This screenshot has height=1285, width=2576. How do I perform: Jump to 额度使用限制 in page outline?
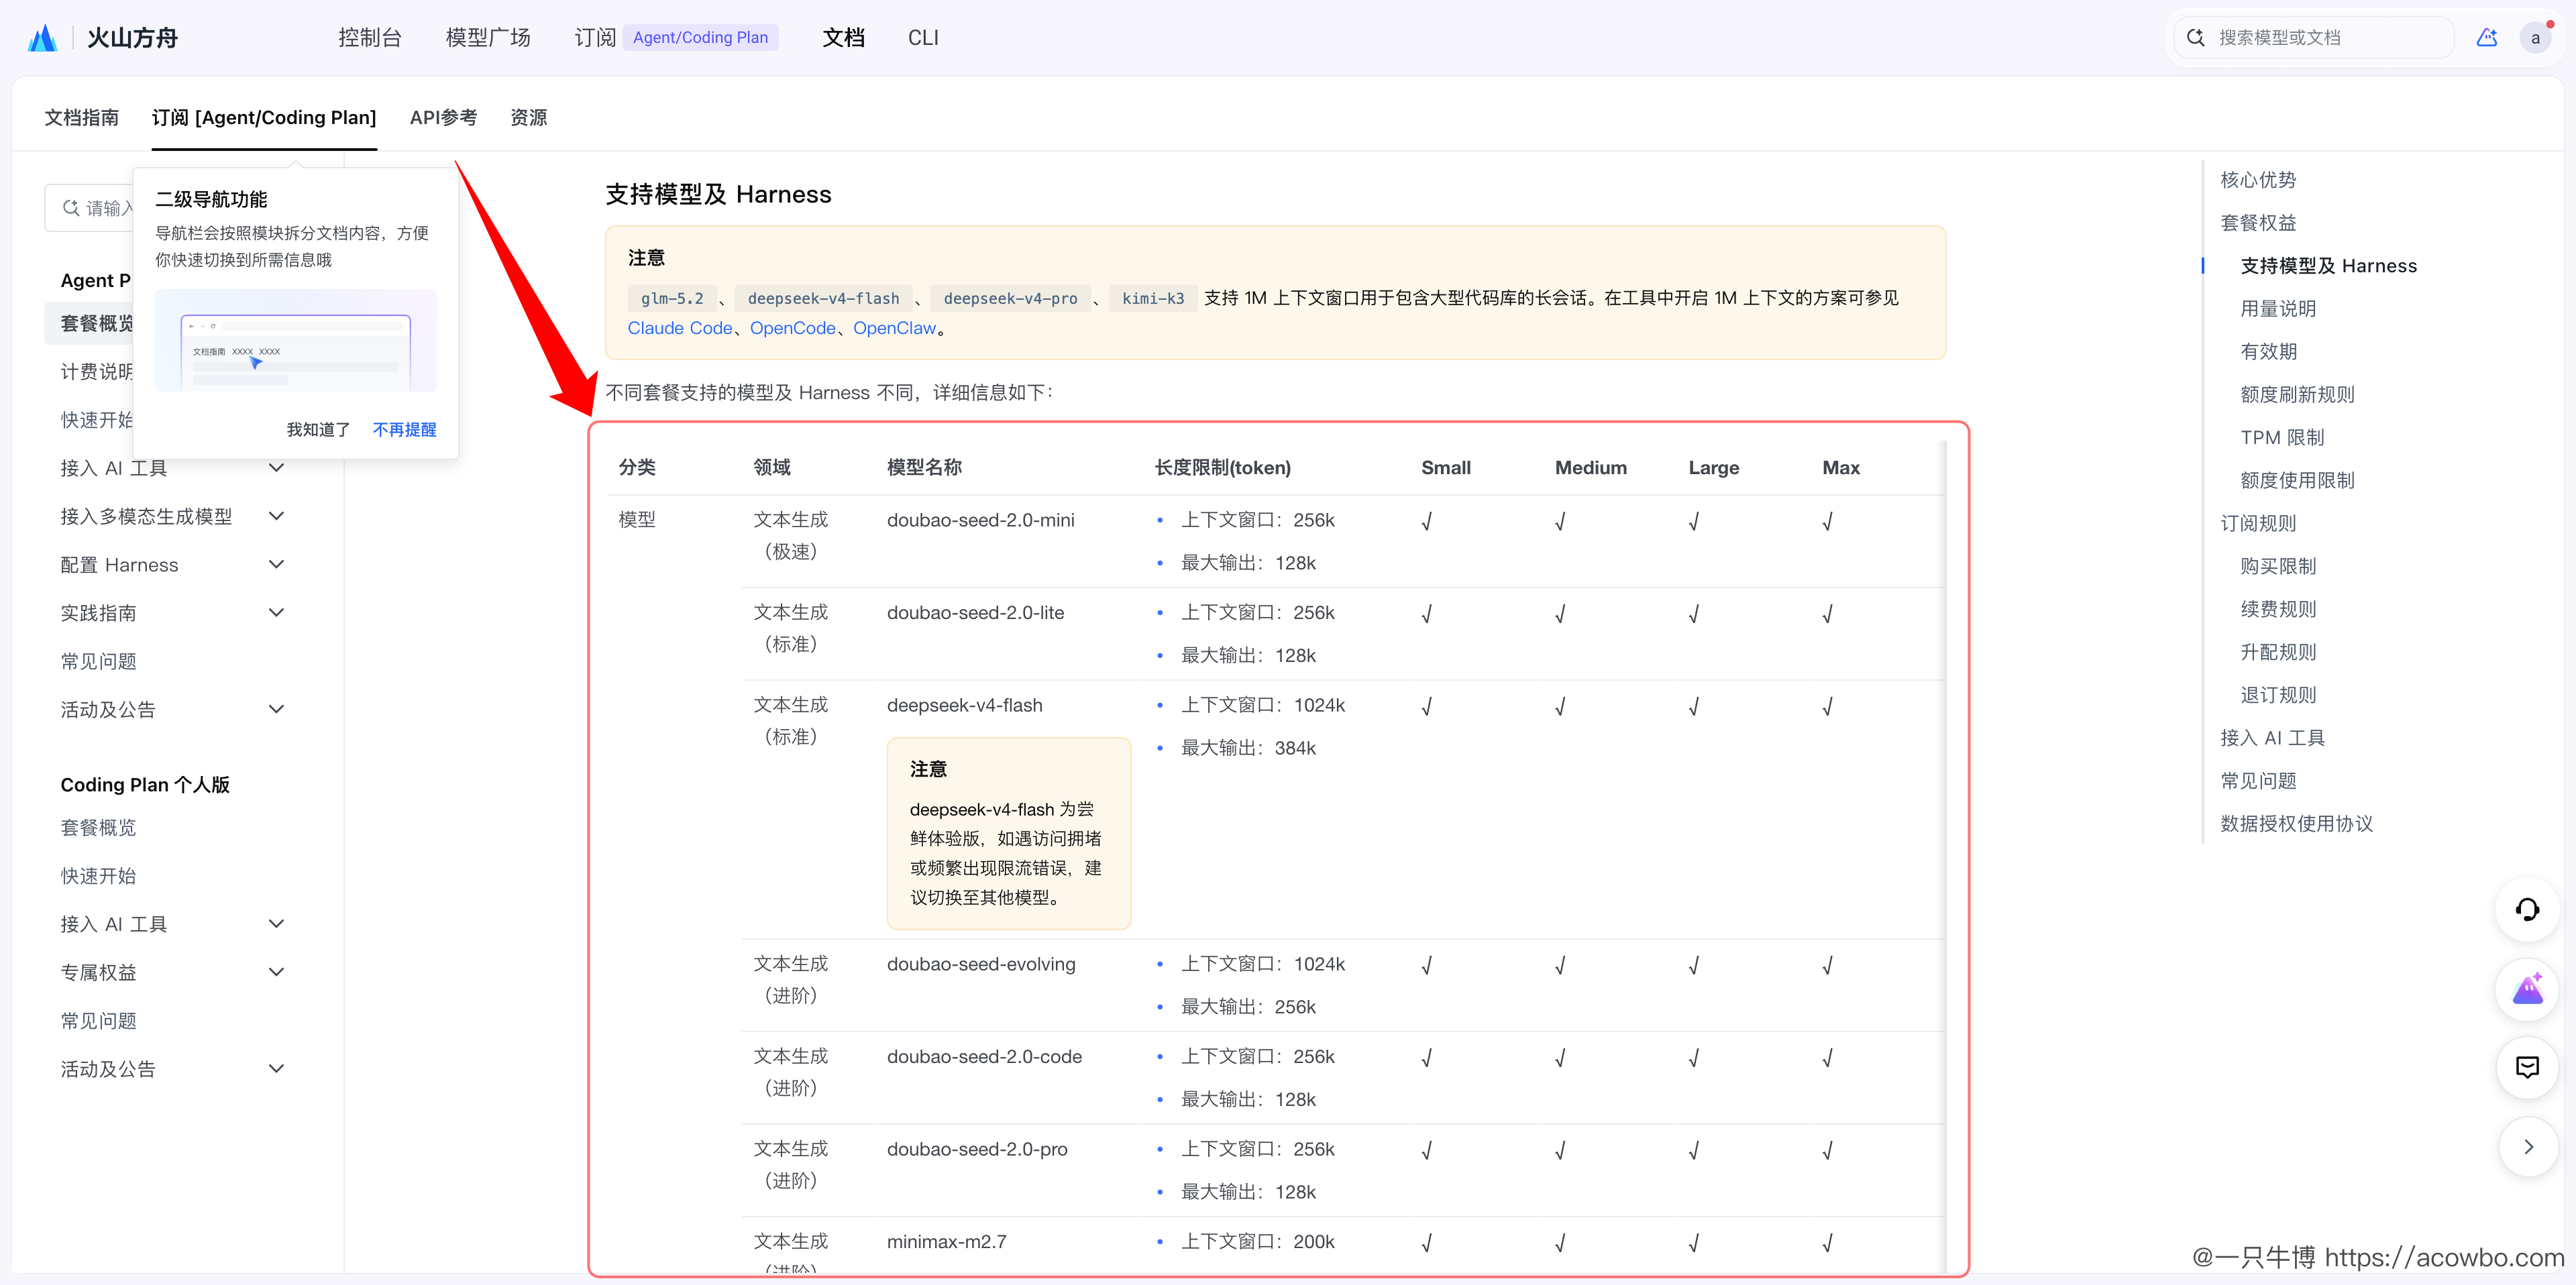click(x=2297, y=481)
